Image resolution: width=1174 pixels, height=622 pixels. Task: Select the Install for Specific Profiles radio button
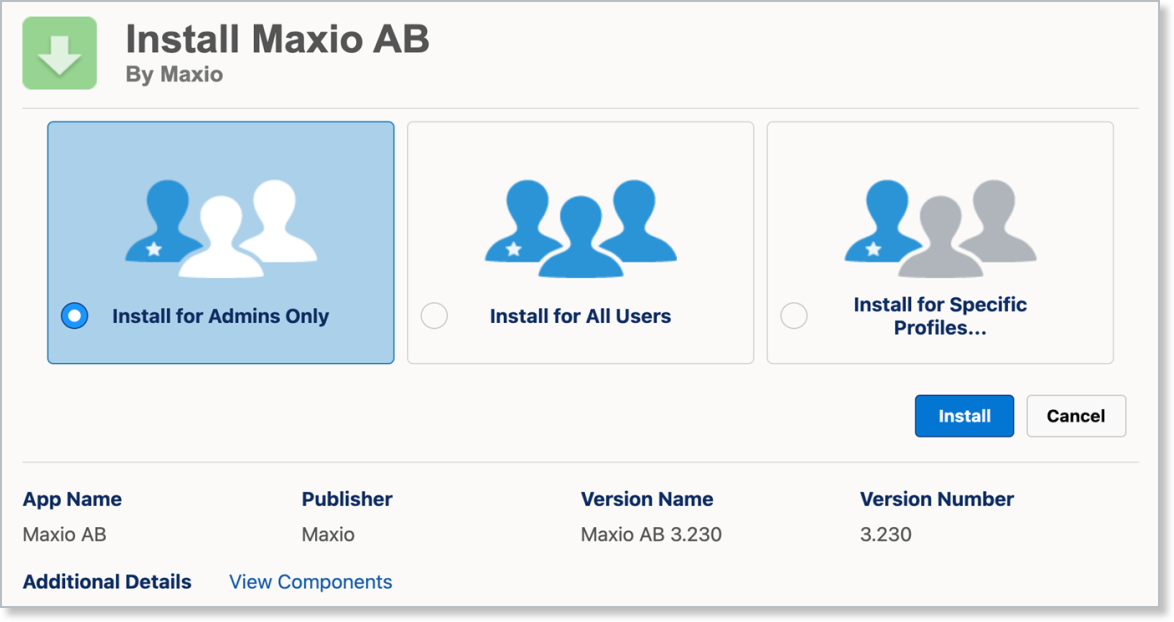[x=794, y=316]
